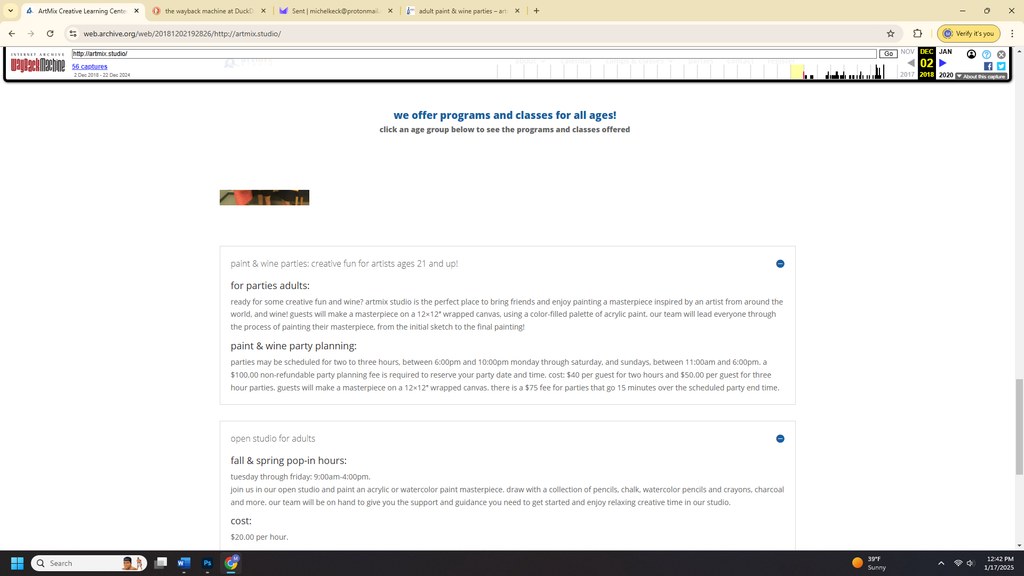Switch to ArtMix Creative Learning Center tab
1024x576 pixels.
[82, 11]
